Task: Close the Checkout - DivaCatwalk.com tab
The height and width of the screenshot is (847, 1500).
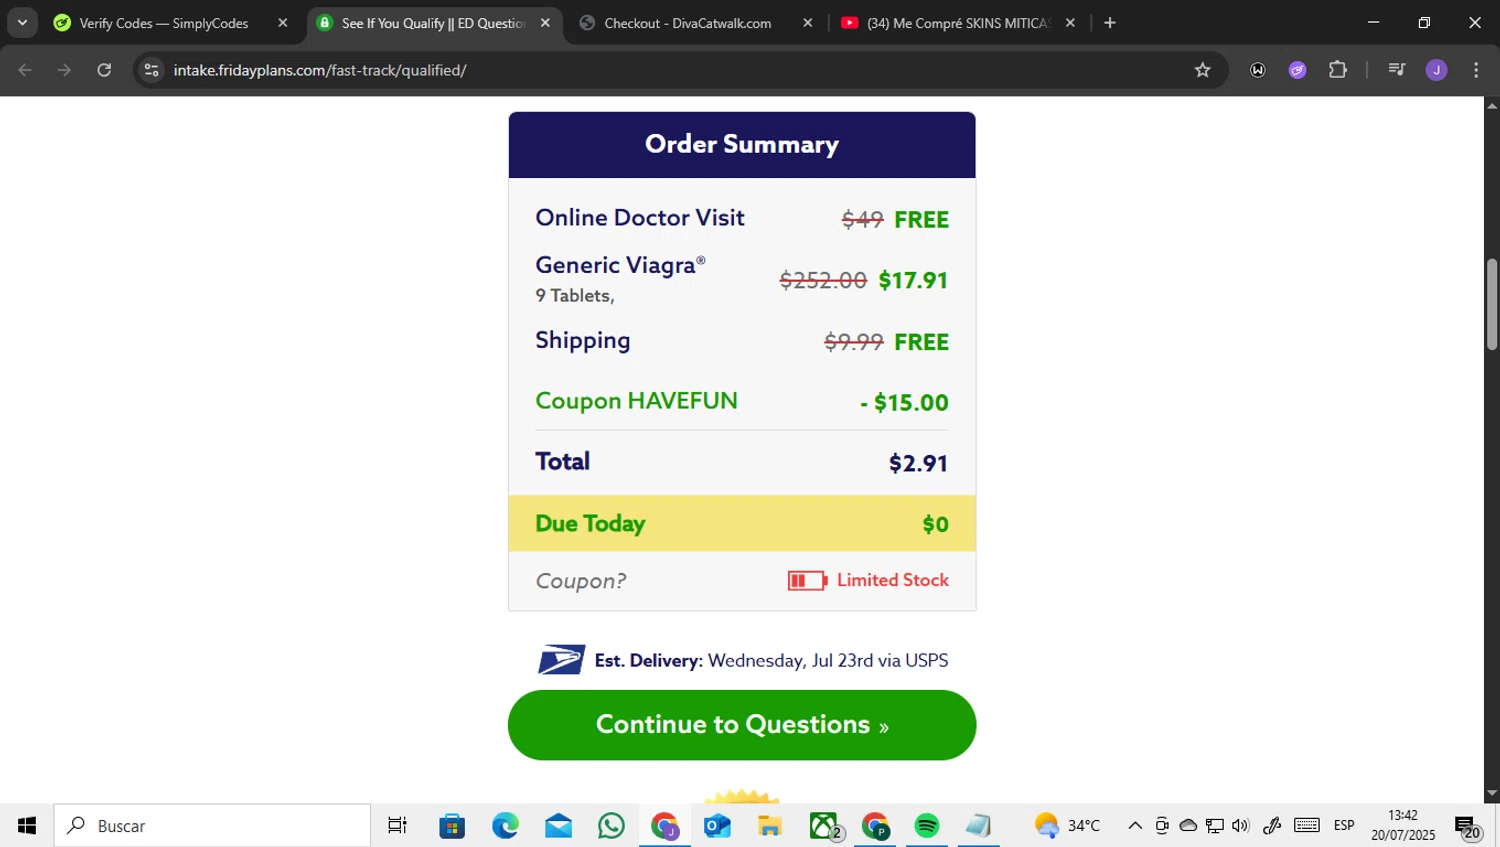Action: [x=807, y=23]
